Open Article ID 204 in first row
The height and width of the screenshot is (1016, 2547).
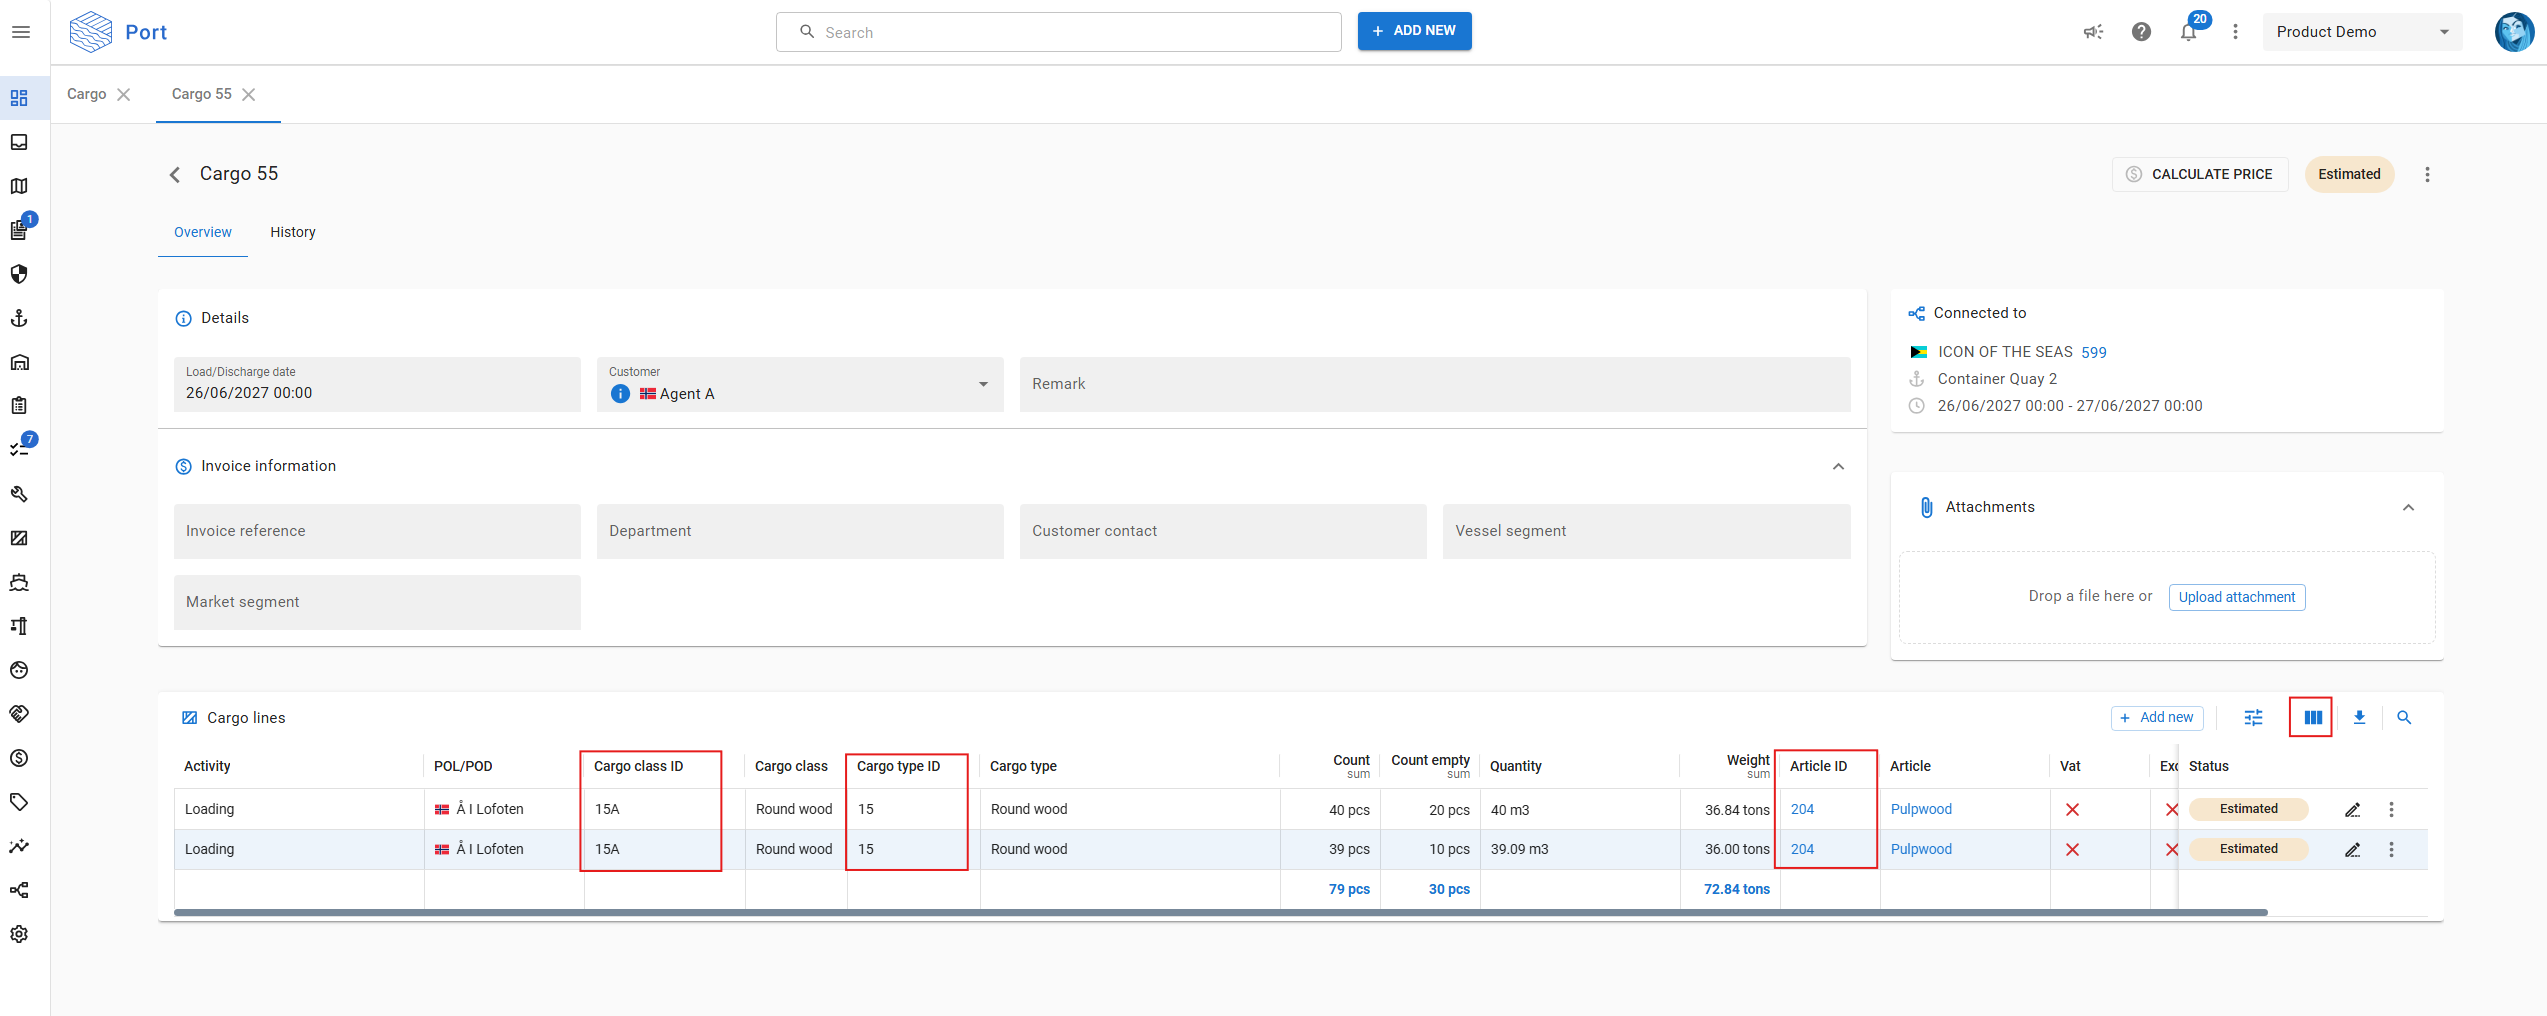(x=1802, y=810)
